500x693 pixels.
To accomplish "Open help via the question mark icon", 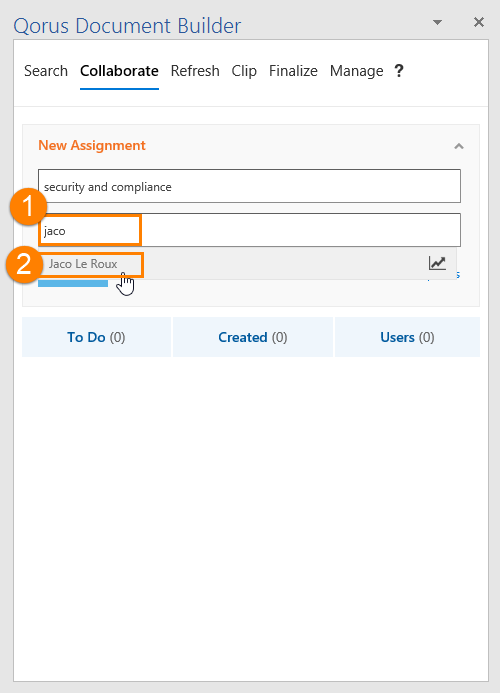I will [x=399, y=71].
